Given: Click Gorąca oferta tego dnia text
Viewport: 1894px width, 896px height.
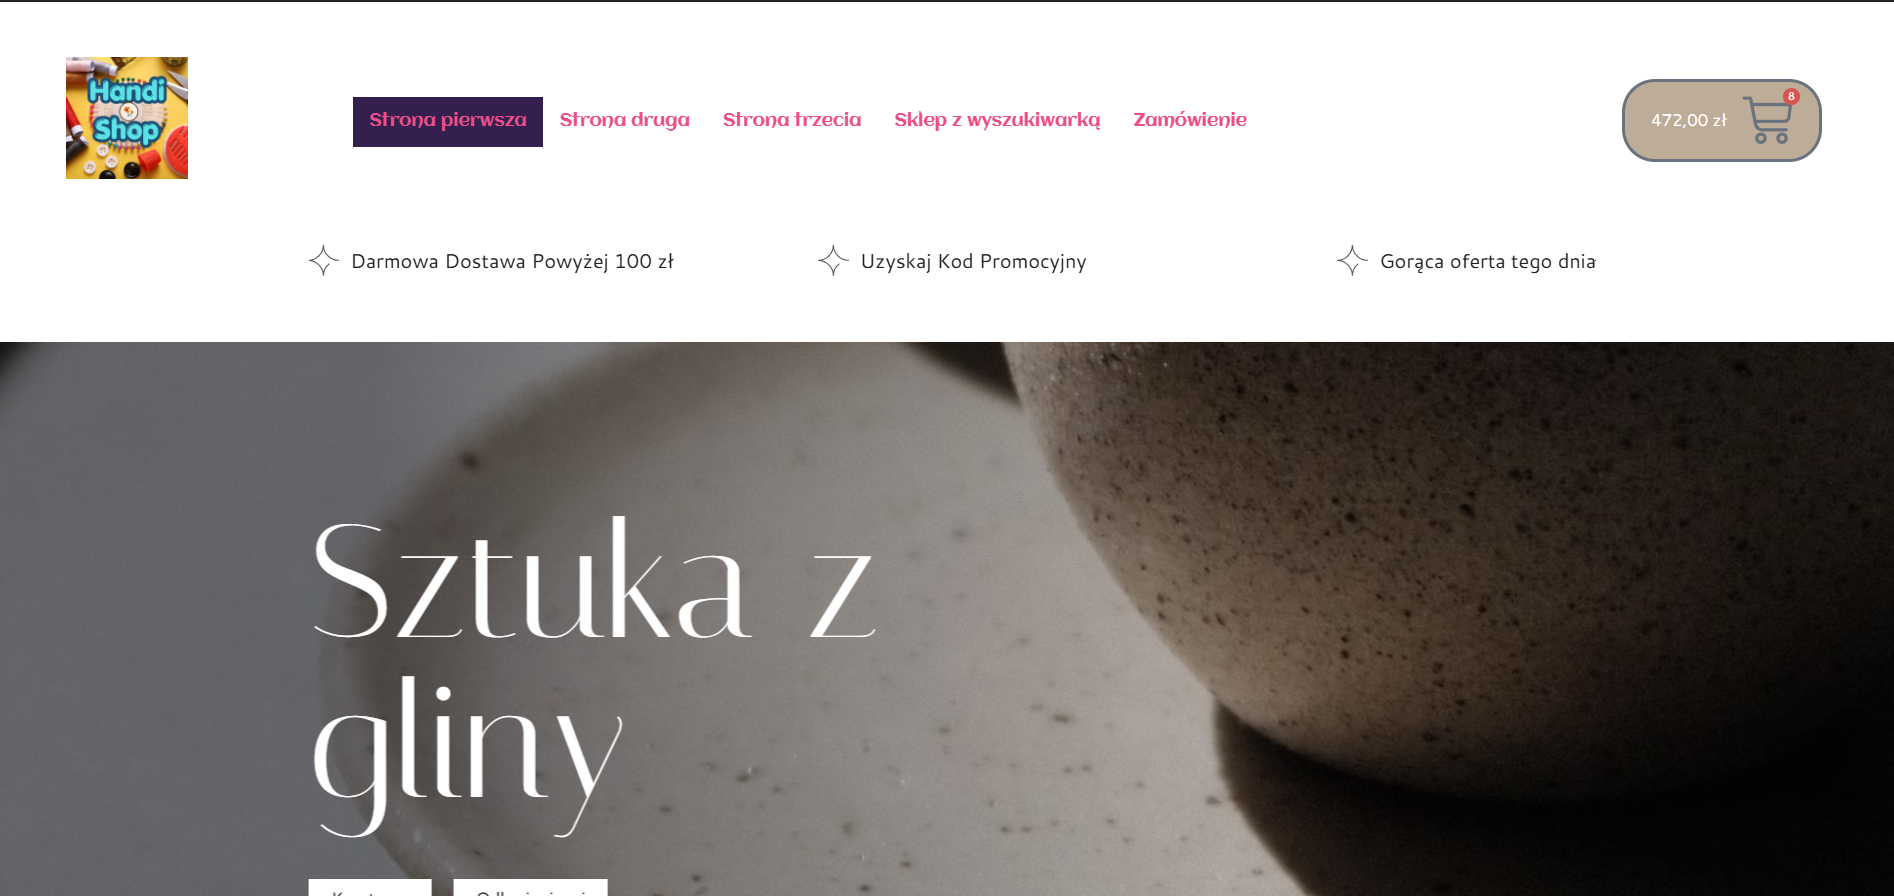Looking at the screenshot, I should 1488,262.
